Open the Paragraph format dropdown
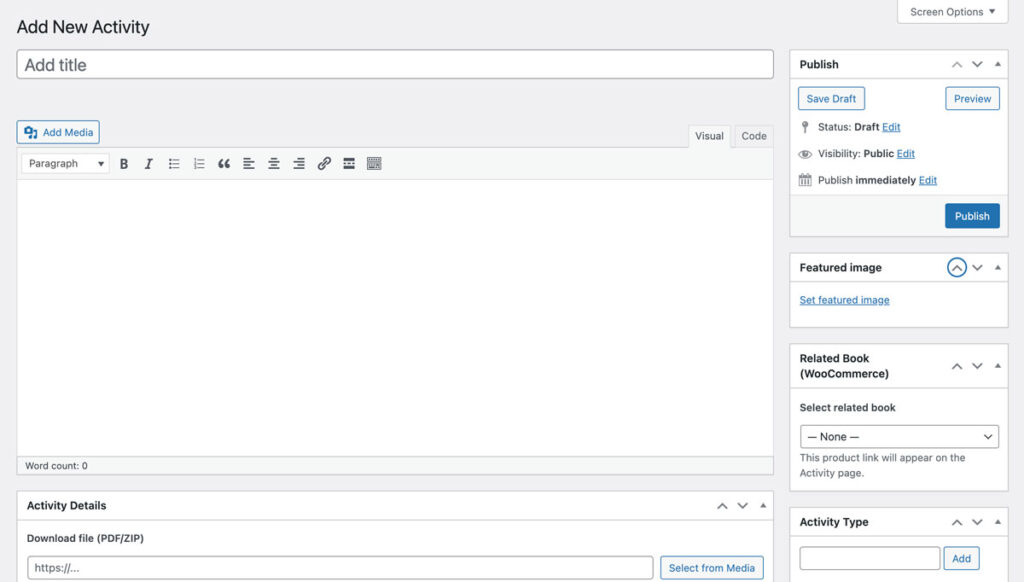 point(66,164)
